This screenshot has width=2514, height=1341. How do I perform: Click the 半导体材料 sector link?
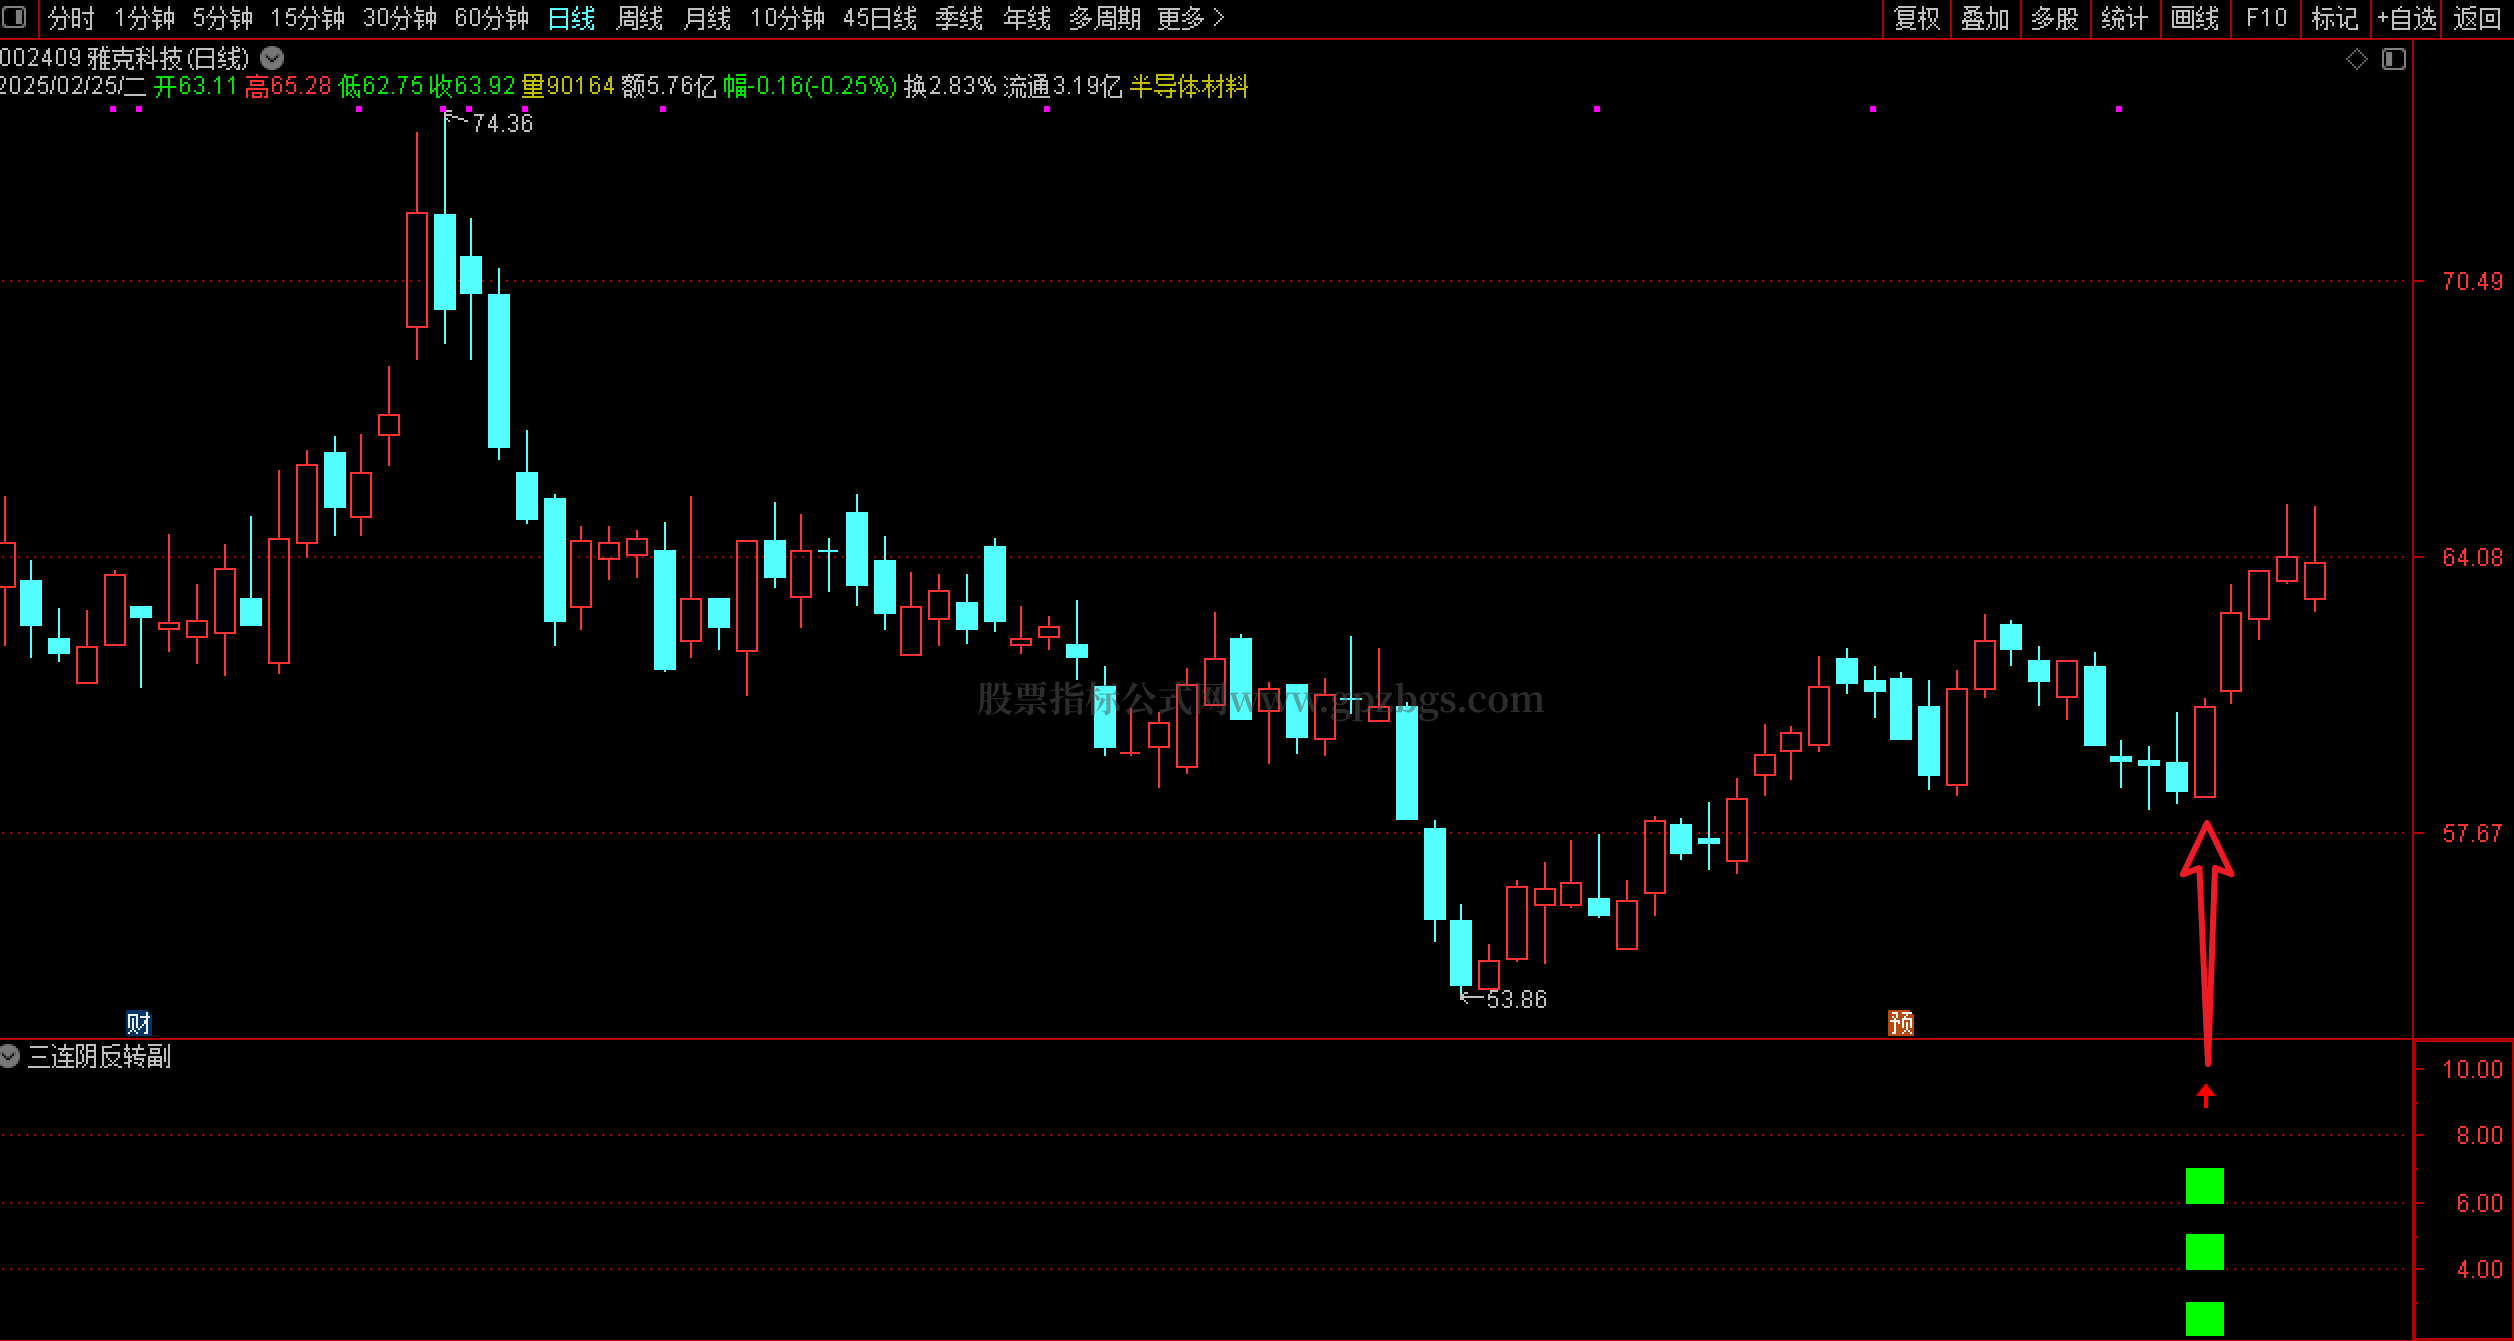click(1188, 86)
